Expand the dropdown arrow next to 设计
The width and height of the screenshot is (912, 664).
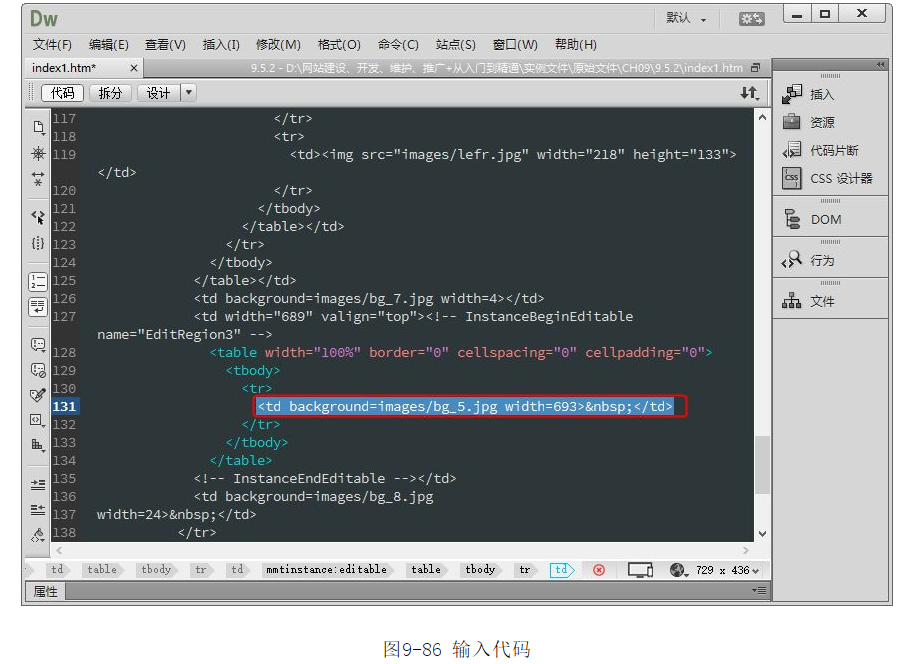[188, 93]
